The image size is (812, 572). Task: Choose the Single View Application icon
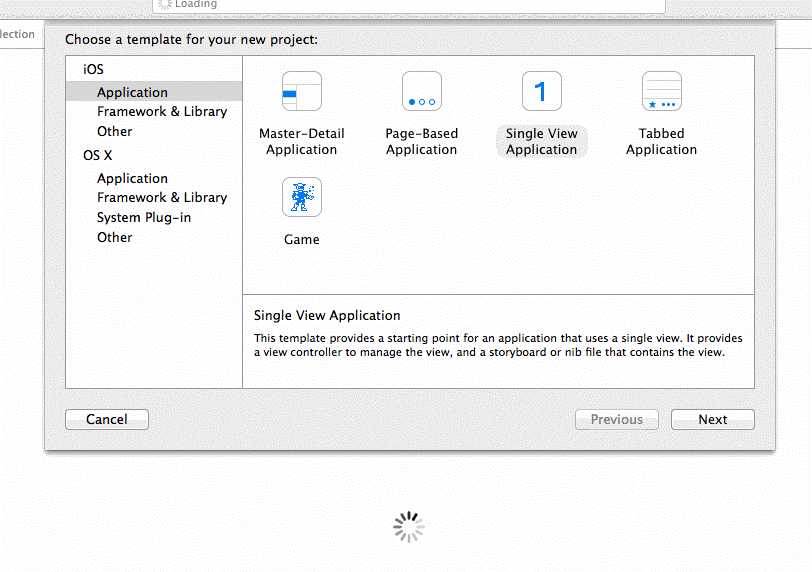(x=542, y=91)
